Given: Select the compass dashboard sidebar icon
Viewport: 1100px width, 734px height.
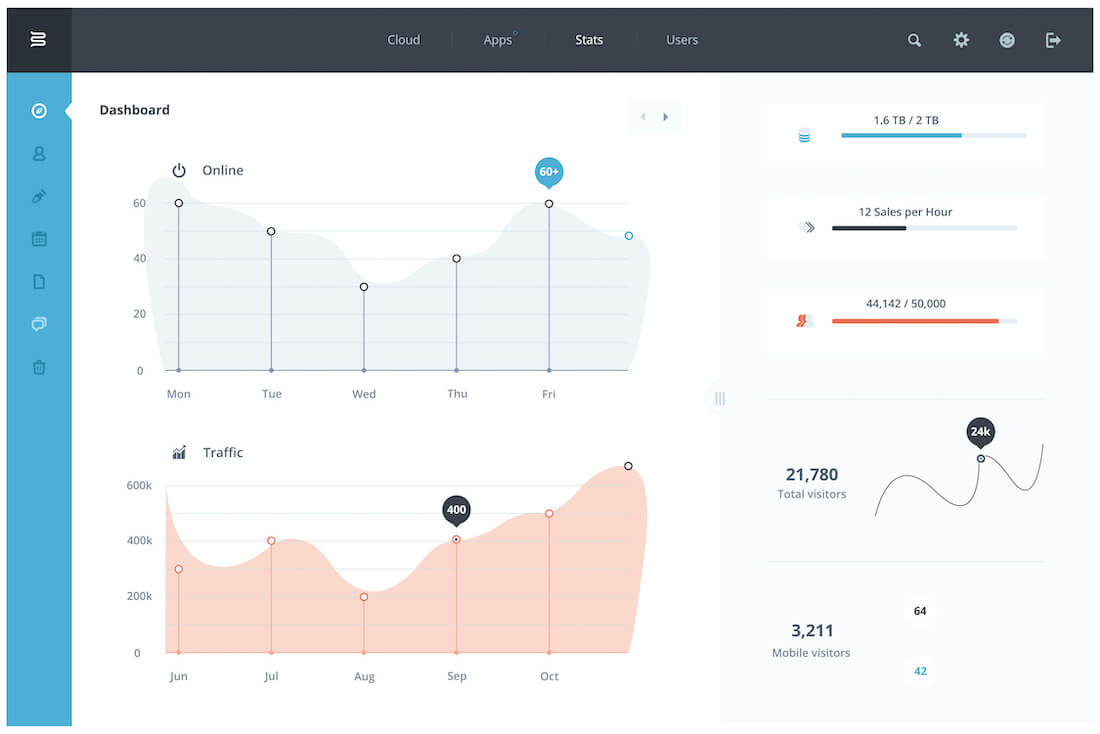Looking at the screenshot, I should coord(39,111).
